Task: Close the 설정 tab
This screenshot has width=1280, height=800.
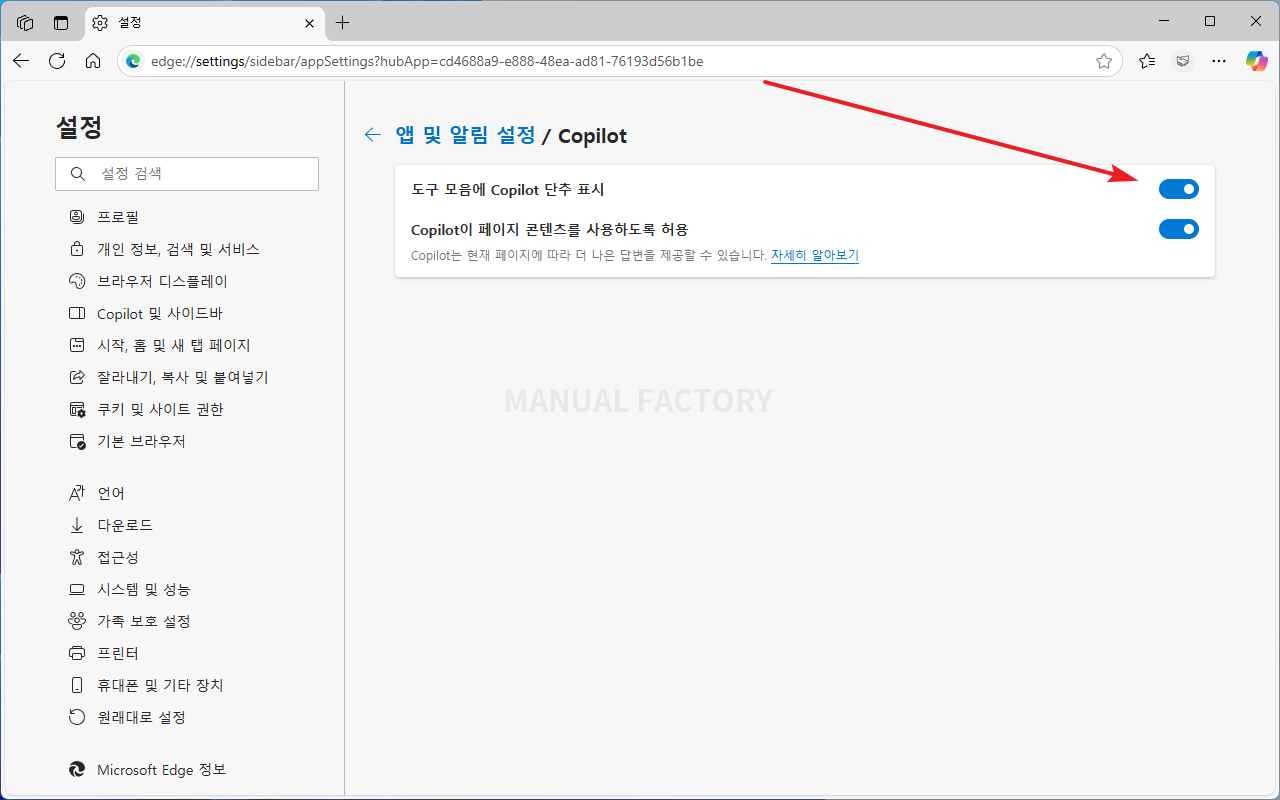Action: (308, 22)
